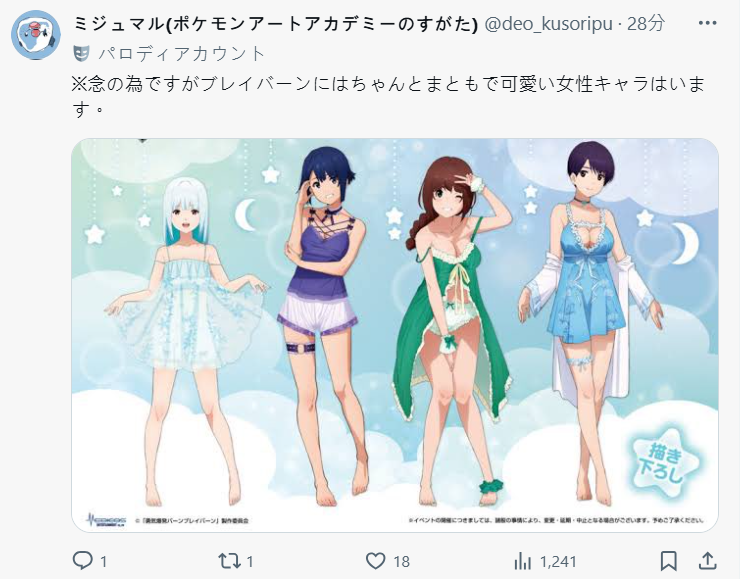Click the tweet body text
Screen dimensions: 746x579
pyautogui.click(x=388, y=97)
